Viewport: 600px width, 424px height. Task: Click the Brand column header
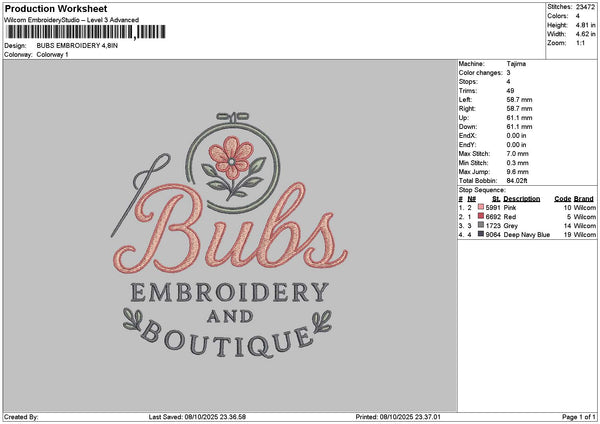pos(584,199)
